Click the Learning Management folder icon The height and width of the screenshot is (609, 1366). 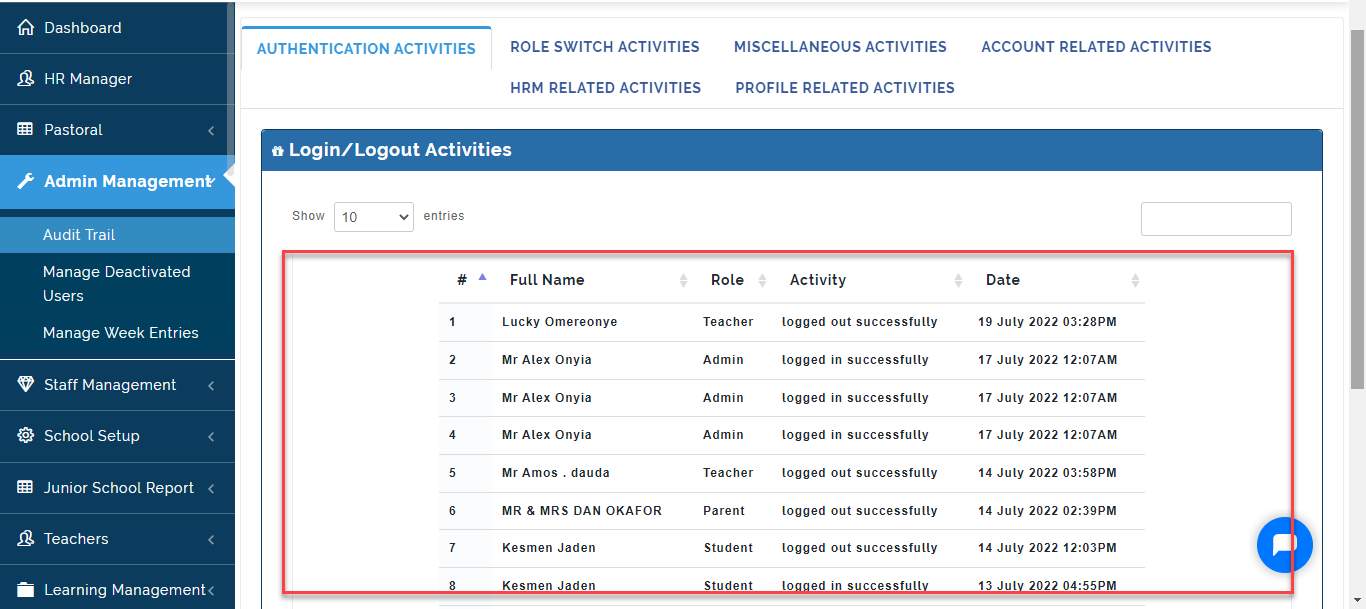26,590
